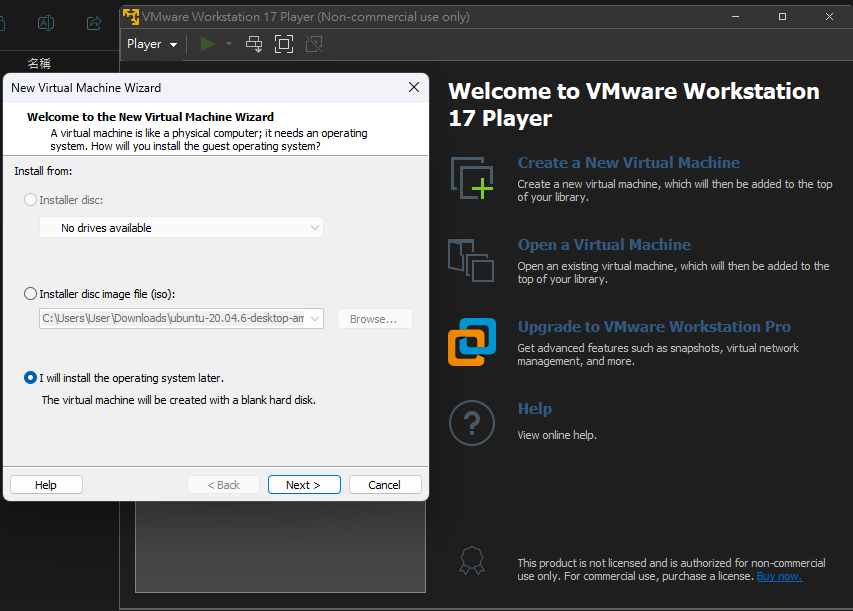Click Next > in the wizard
The height and width of the screenshot is (611, 853).
click(304, 485)
